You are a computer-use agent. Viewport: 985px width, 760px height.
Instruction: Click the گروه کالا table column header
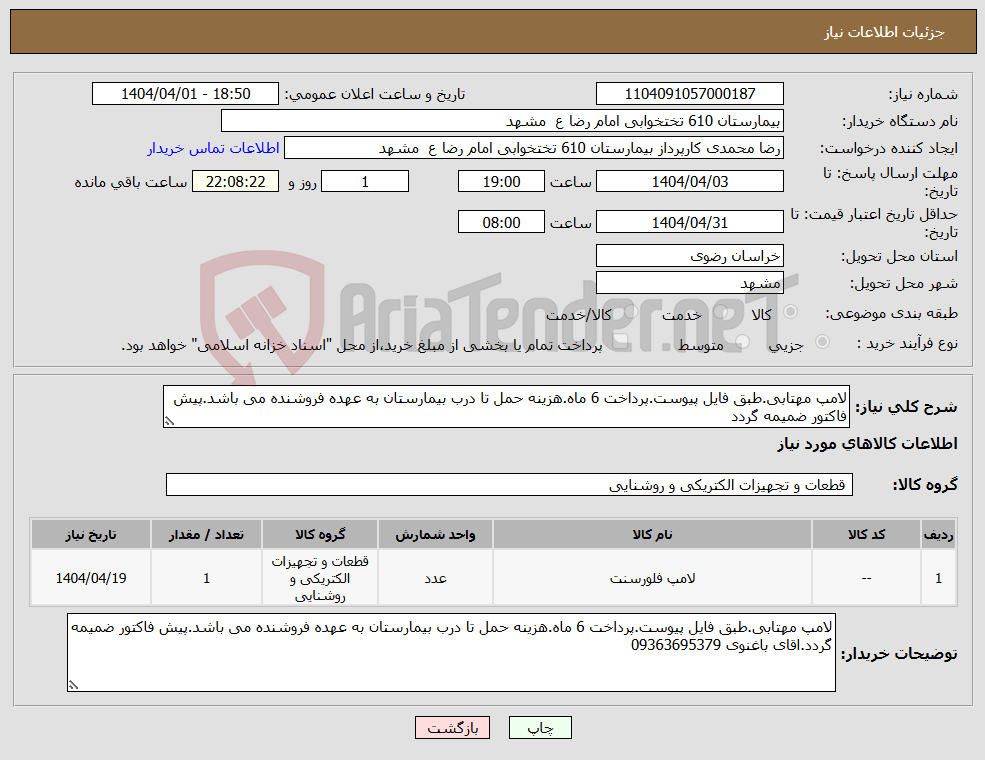pos(320,535)
